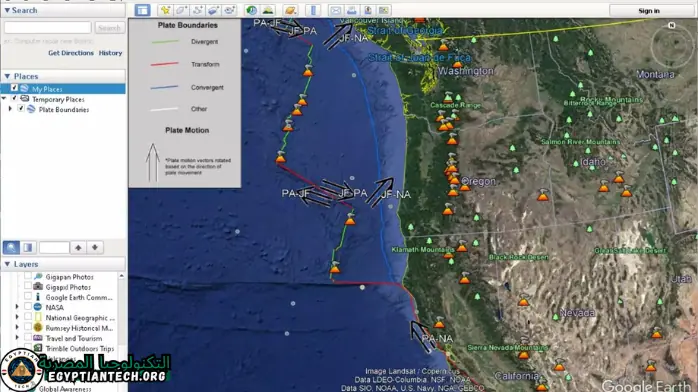Collapse the Places panel
The image size is (698, 392).
(7, 77)
